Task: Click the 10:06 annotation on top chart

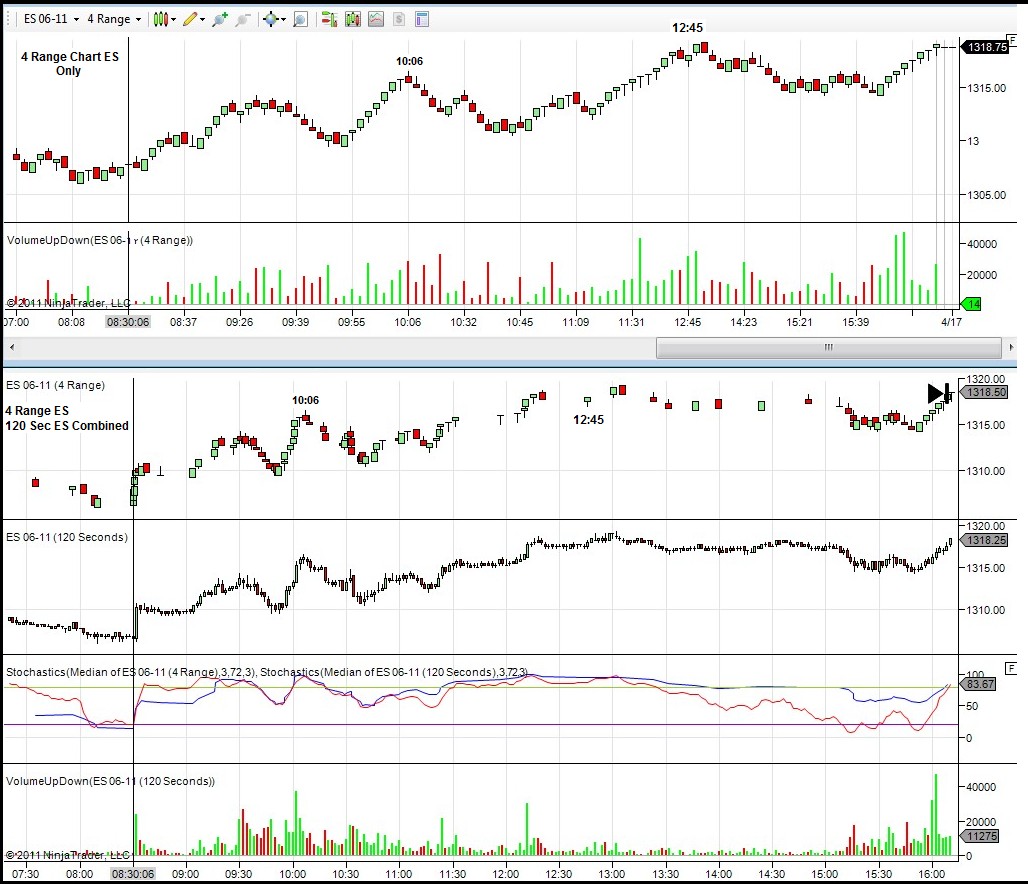Action: point(409,61)
